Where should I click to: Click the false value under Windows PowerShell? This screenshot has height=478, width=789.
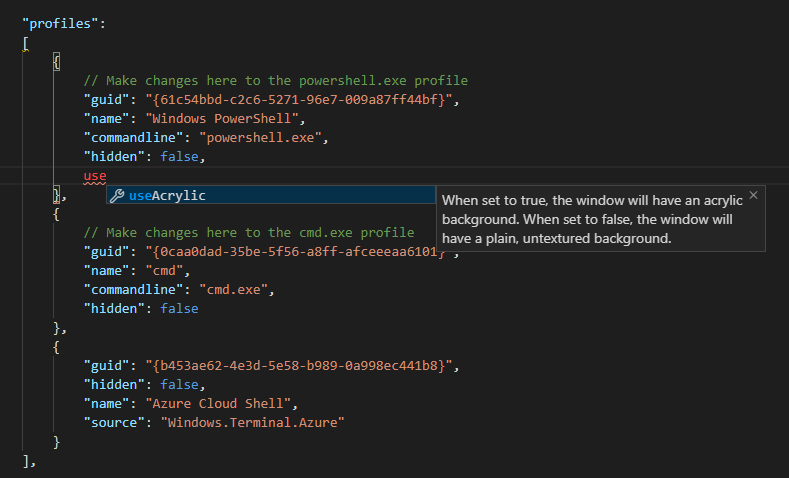[179, 157]
